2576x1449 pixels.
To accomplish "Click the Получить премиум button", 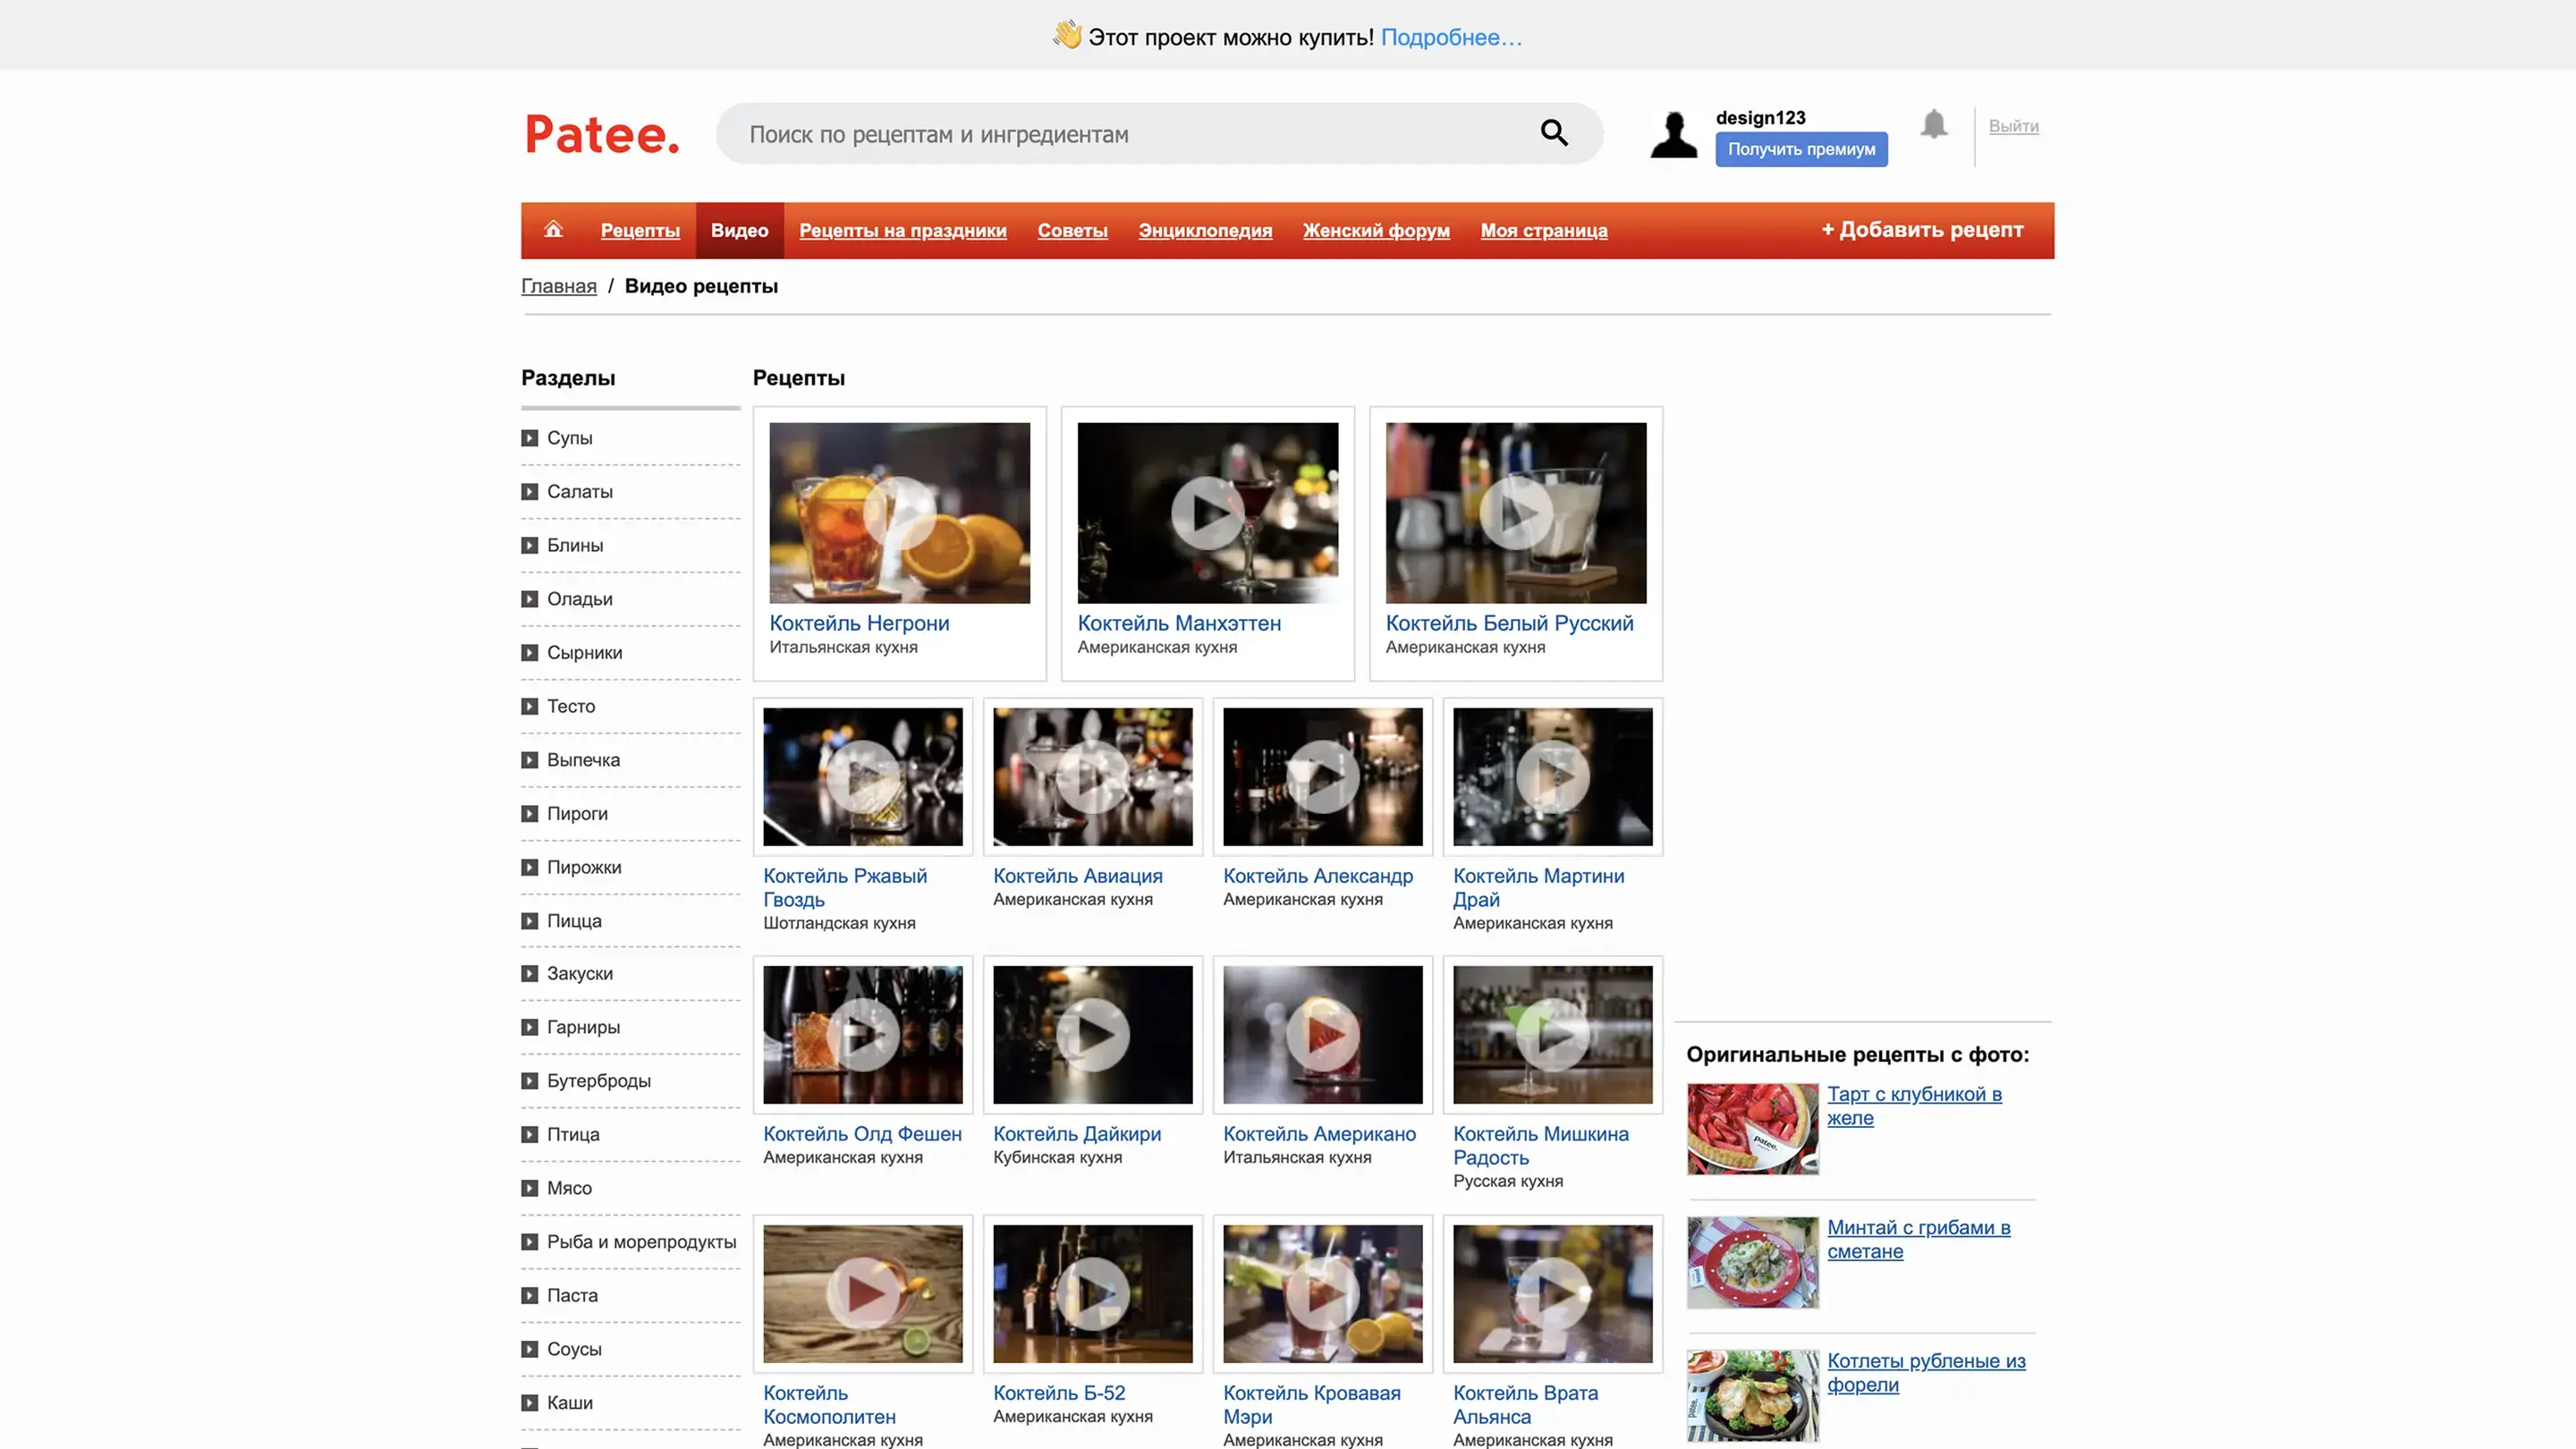I will (x=1801, y=149).
